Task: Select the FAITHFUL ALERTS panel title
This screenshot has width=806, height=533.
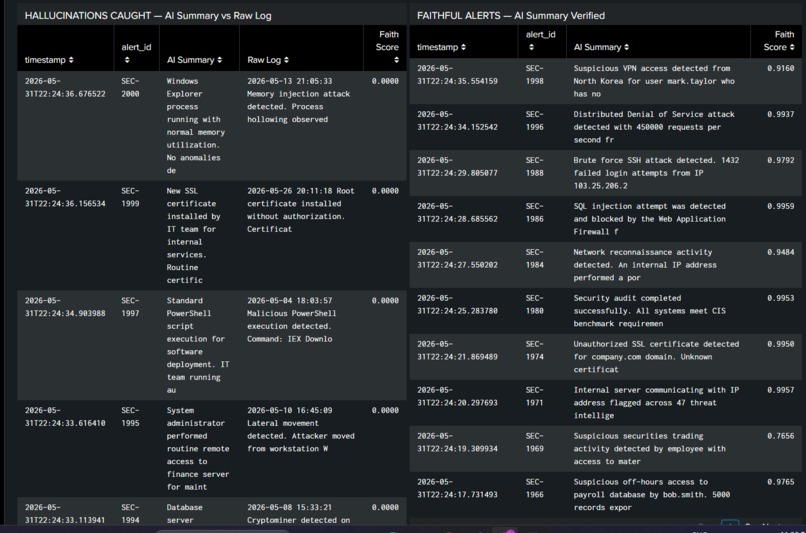Action: 510,15
